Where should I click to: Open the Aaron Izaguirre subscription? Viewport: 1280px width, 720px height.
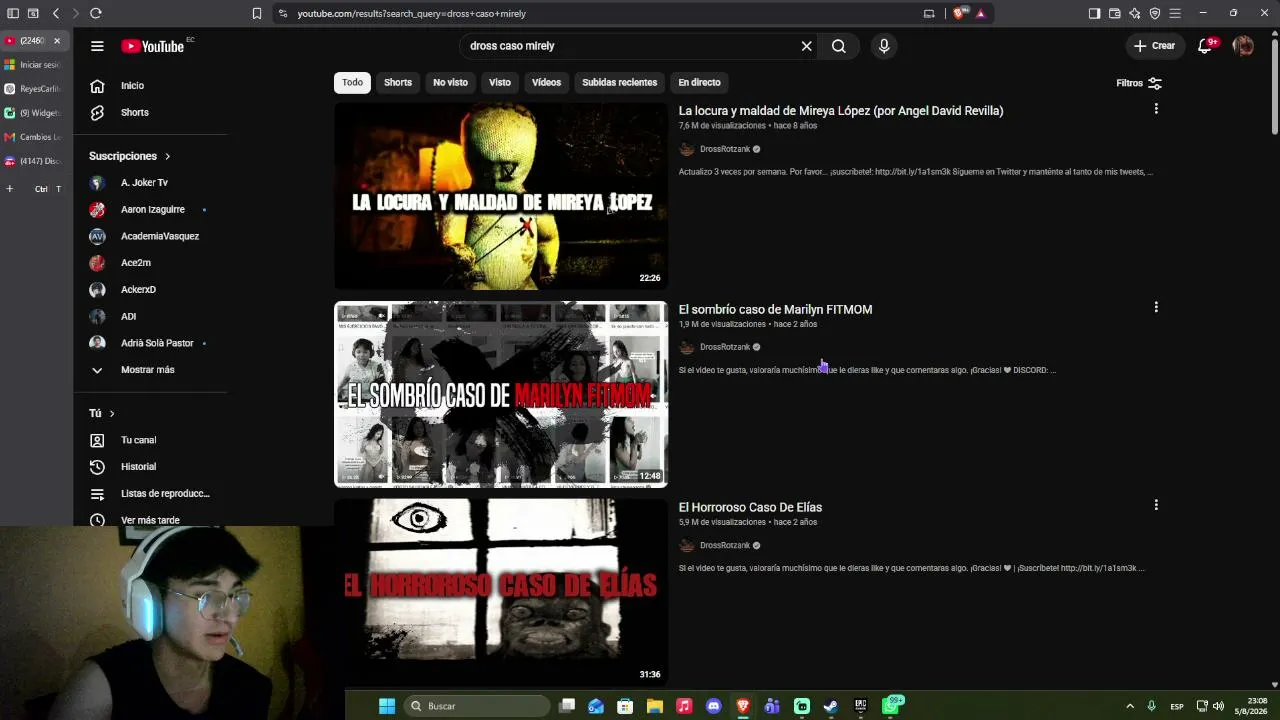coord(150,210)
